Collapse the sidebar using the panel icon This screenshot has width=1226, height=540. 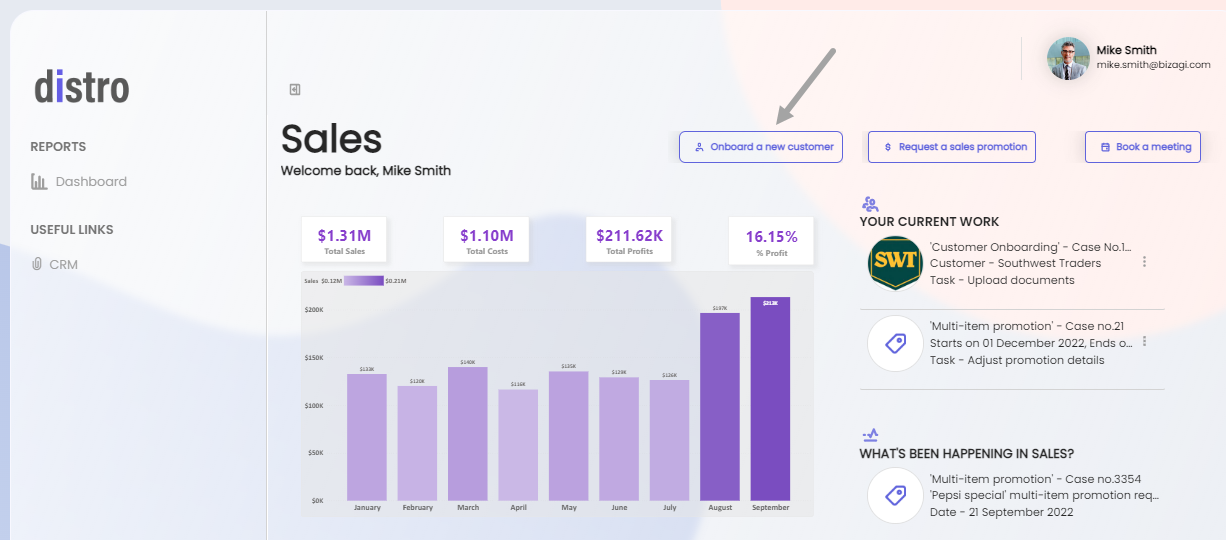pos(295,90)
